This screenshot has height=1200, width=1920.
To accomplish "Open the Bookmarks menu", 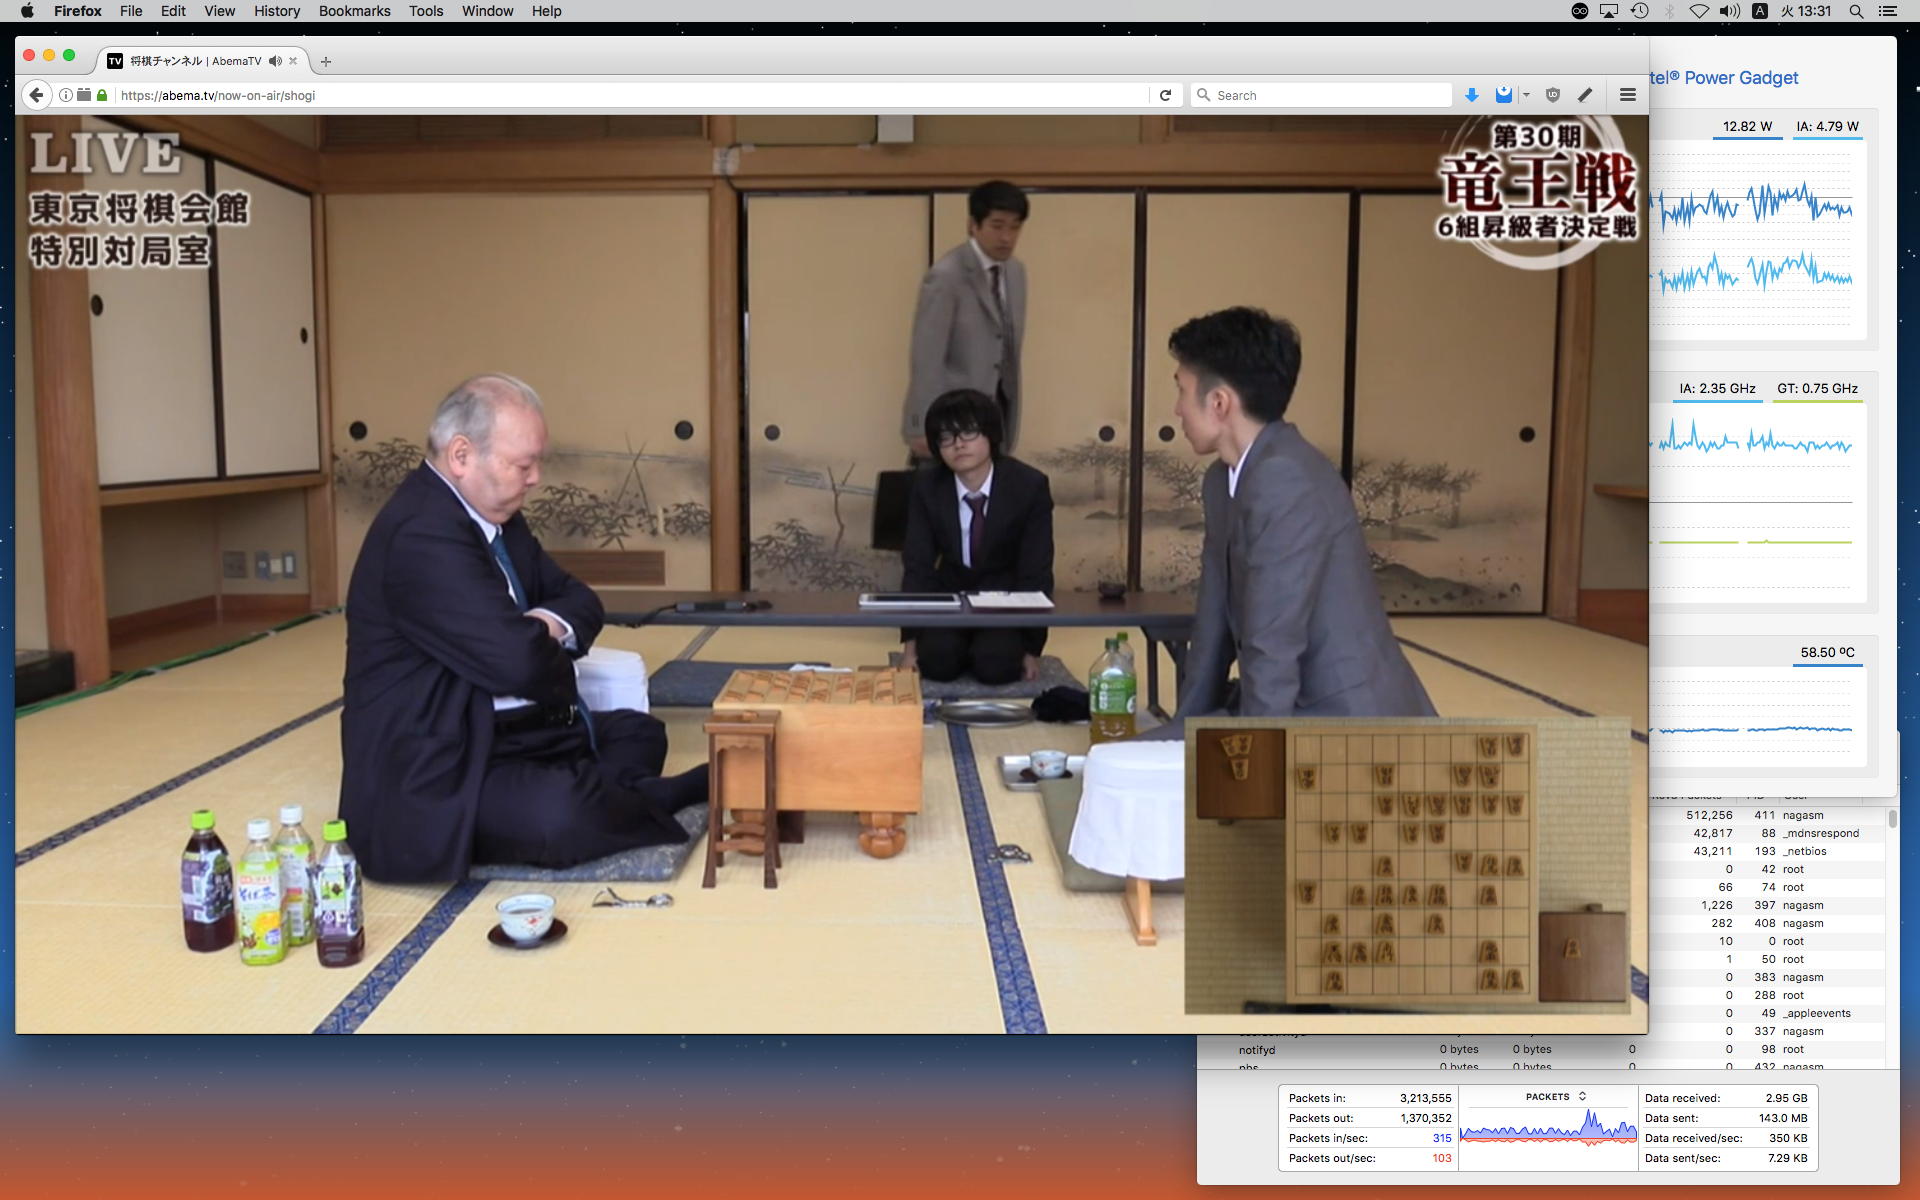I will (354, 11).
